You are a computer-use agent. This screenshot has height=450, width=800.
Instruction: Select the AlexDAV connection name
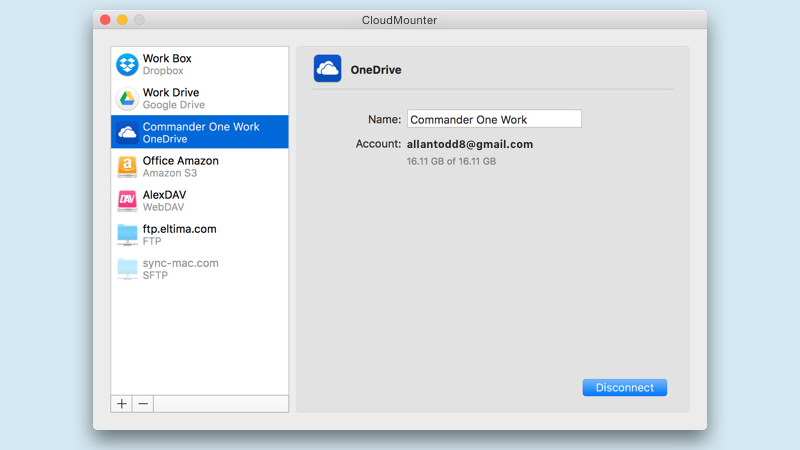click(164, 195)
